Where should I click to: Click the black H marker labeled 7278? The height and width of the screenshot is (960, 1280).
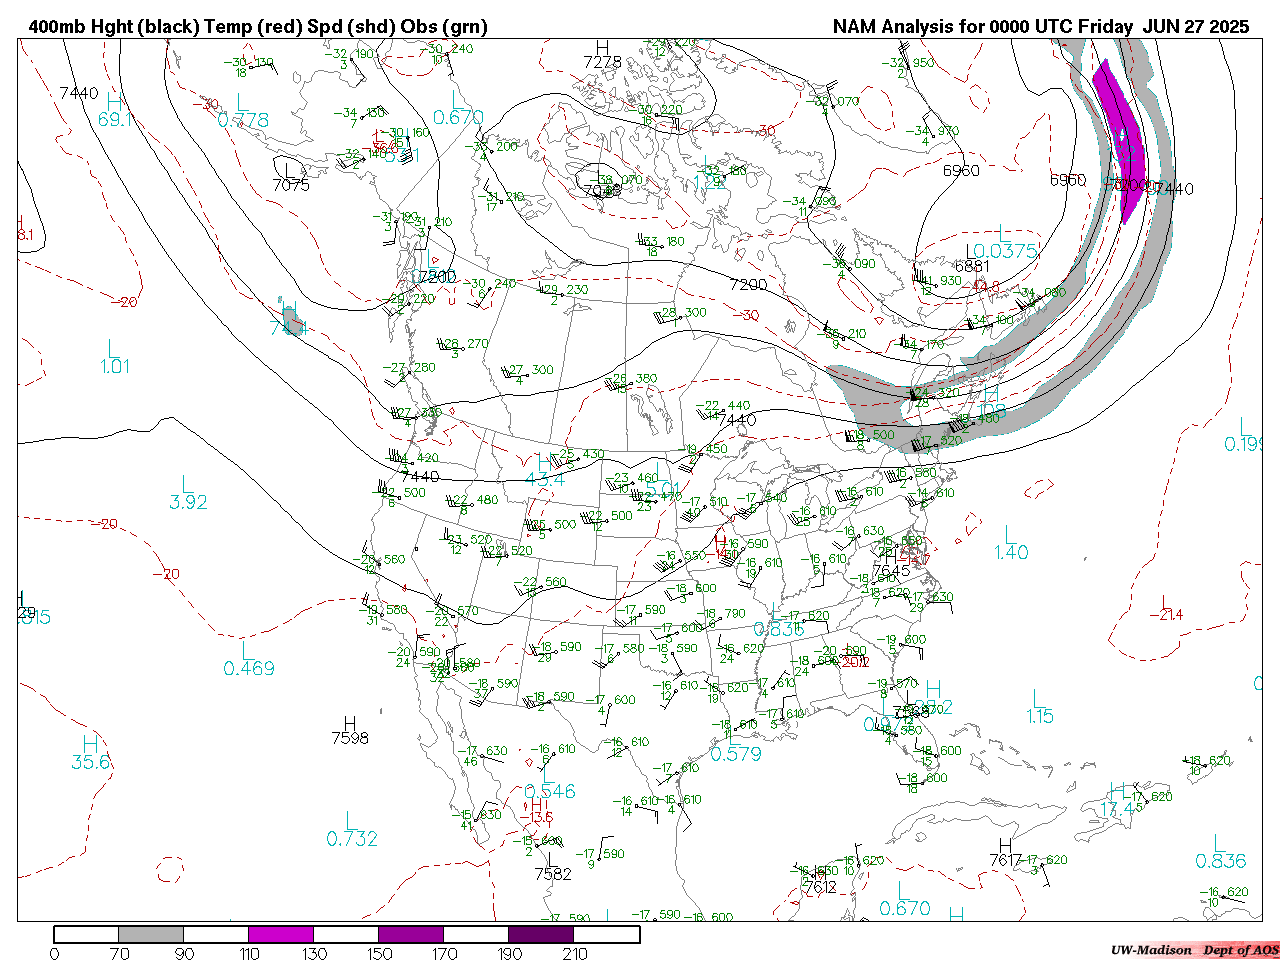click(x=602, y=48)
